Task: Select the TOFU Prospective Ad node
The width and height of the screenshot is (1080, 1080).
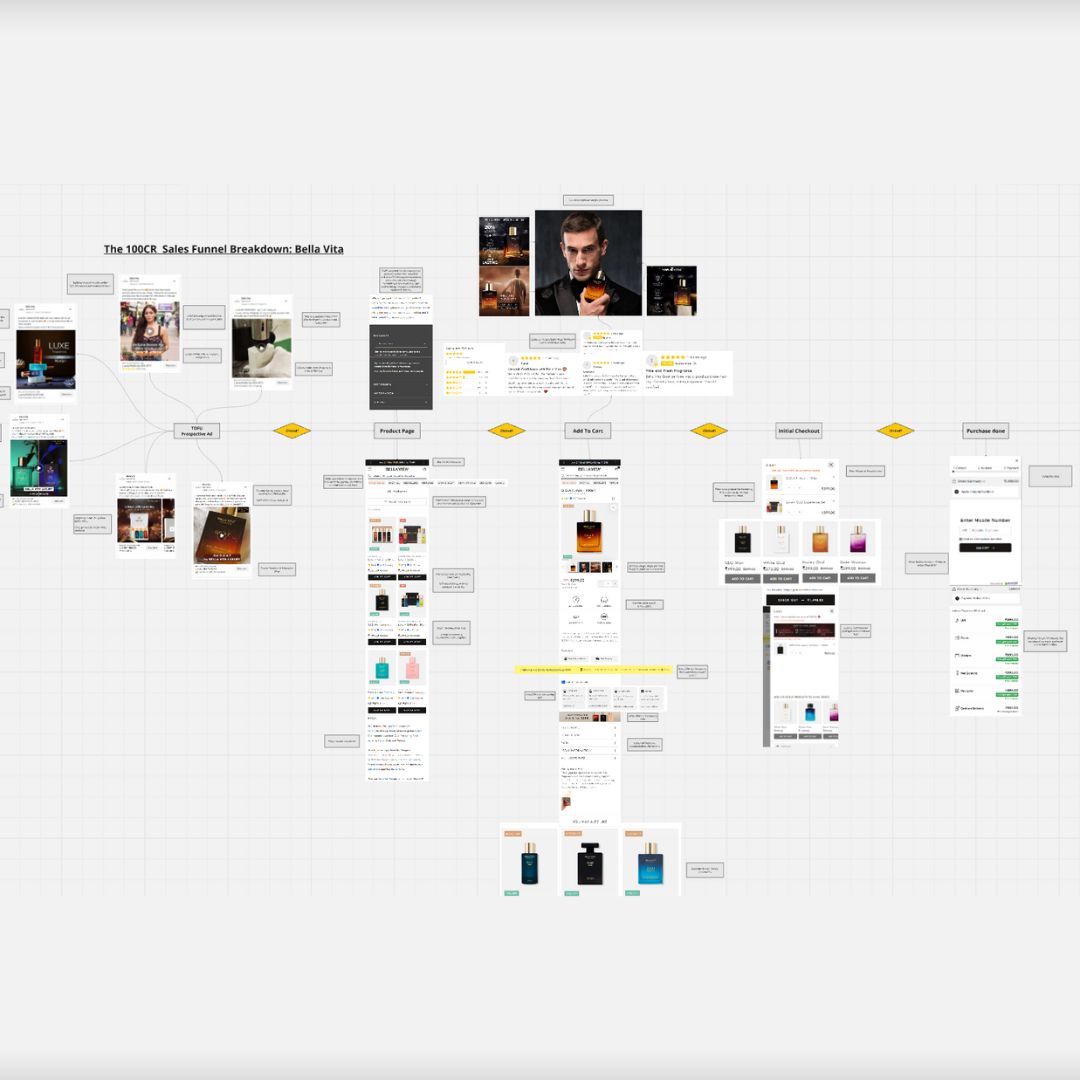Action: click(195, 431)
